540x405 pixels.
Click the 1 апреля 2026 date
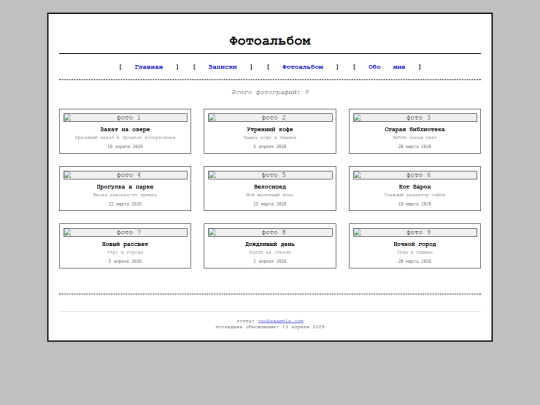point(270,261)
